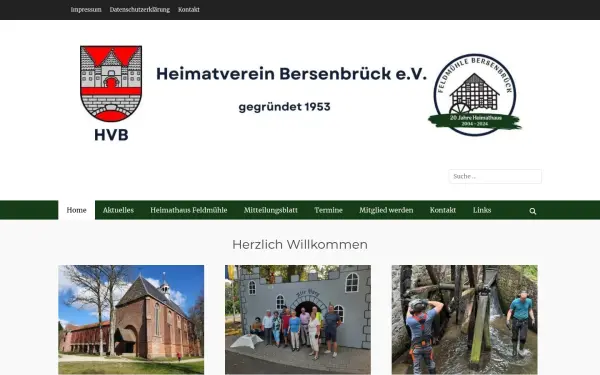
Task: Open the group photo at castle thumbnail
Action: pos(298,320)
